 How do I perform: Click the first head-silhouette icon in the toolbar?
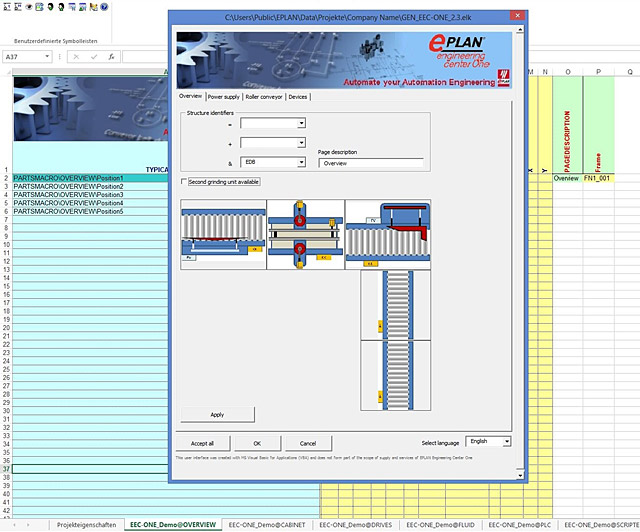click(50, 7)
